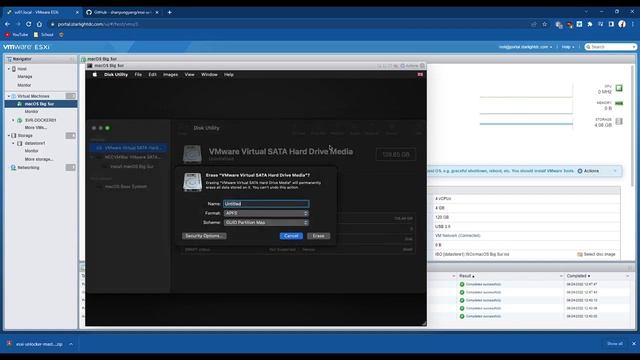Open the Apple menu in the VM
The width and height of the screenshot is (640, 360).
(95, 75)
